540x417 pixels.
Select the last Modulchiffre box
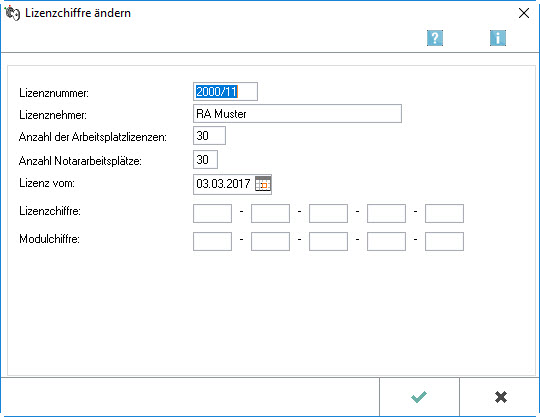click(444, 241)
